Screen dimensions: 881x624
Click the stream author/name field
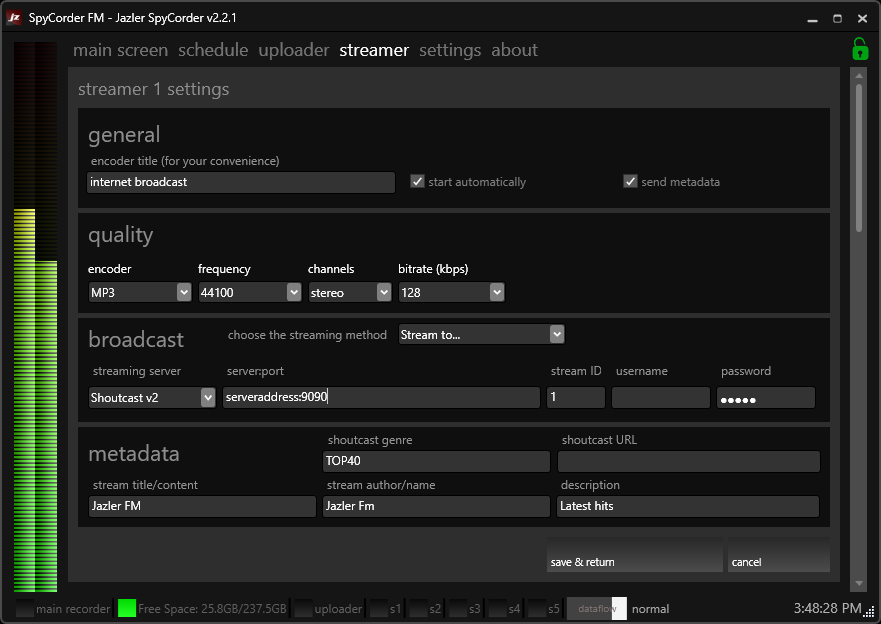[x=436, y=506]
